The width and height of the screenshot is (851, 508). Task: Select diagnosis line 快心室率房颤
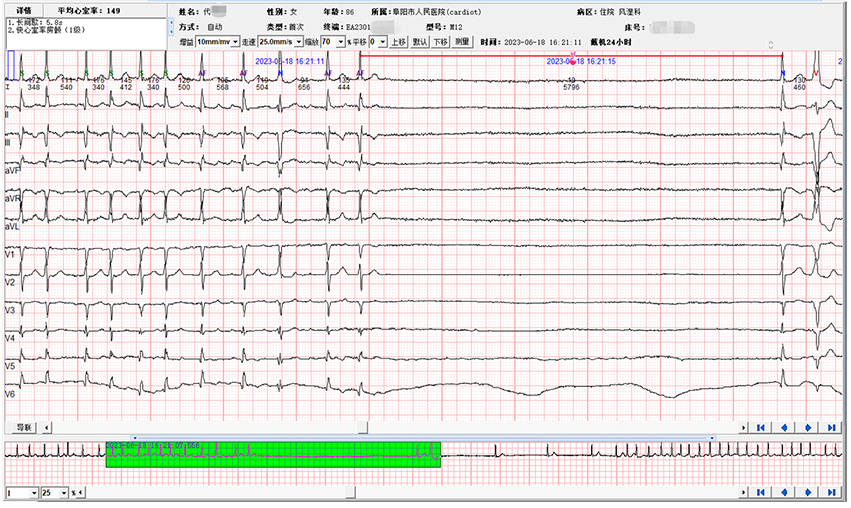coord(47,30)
